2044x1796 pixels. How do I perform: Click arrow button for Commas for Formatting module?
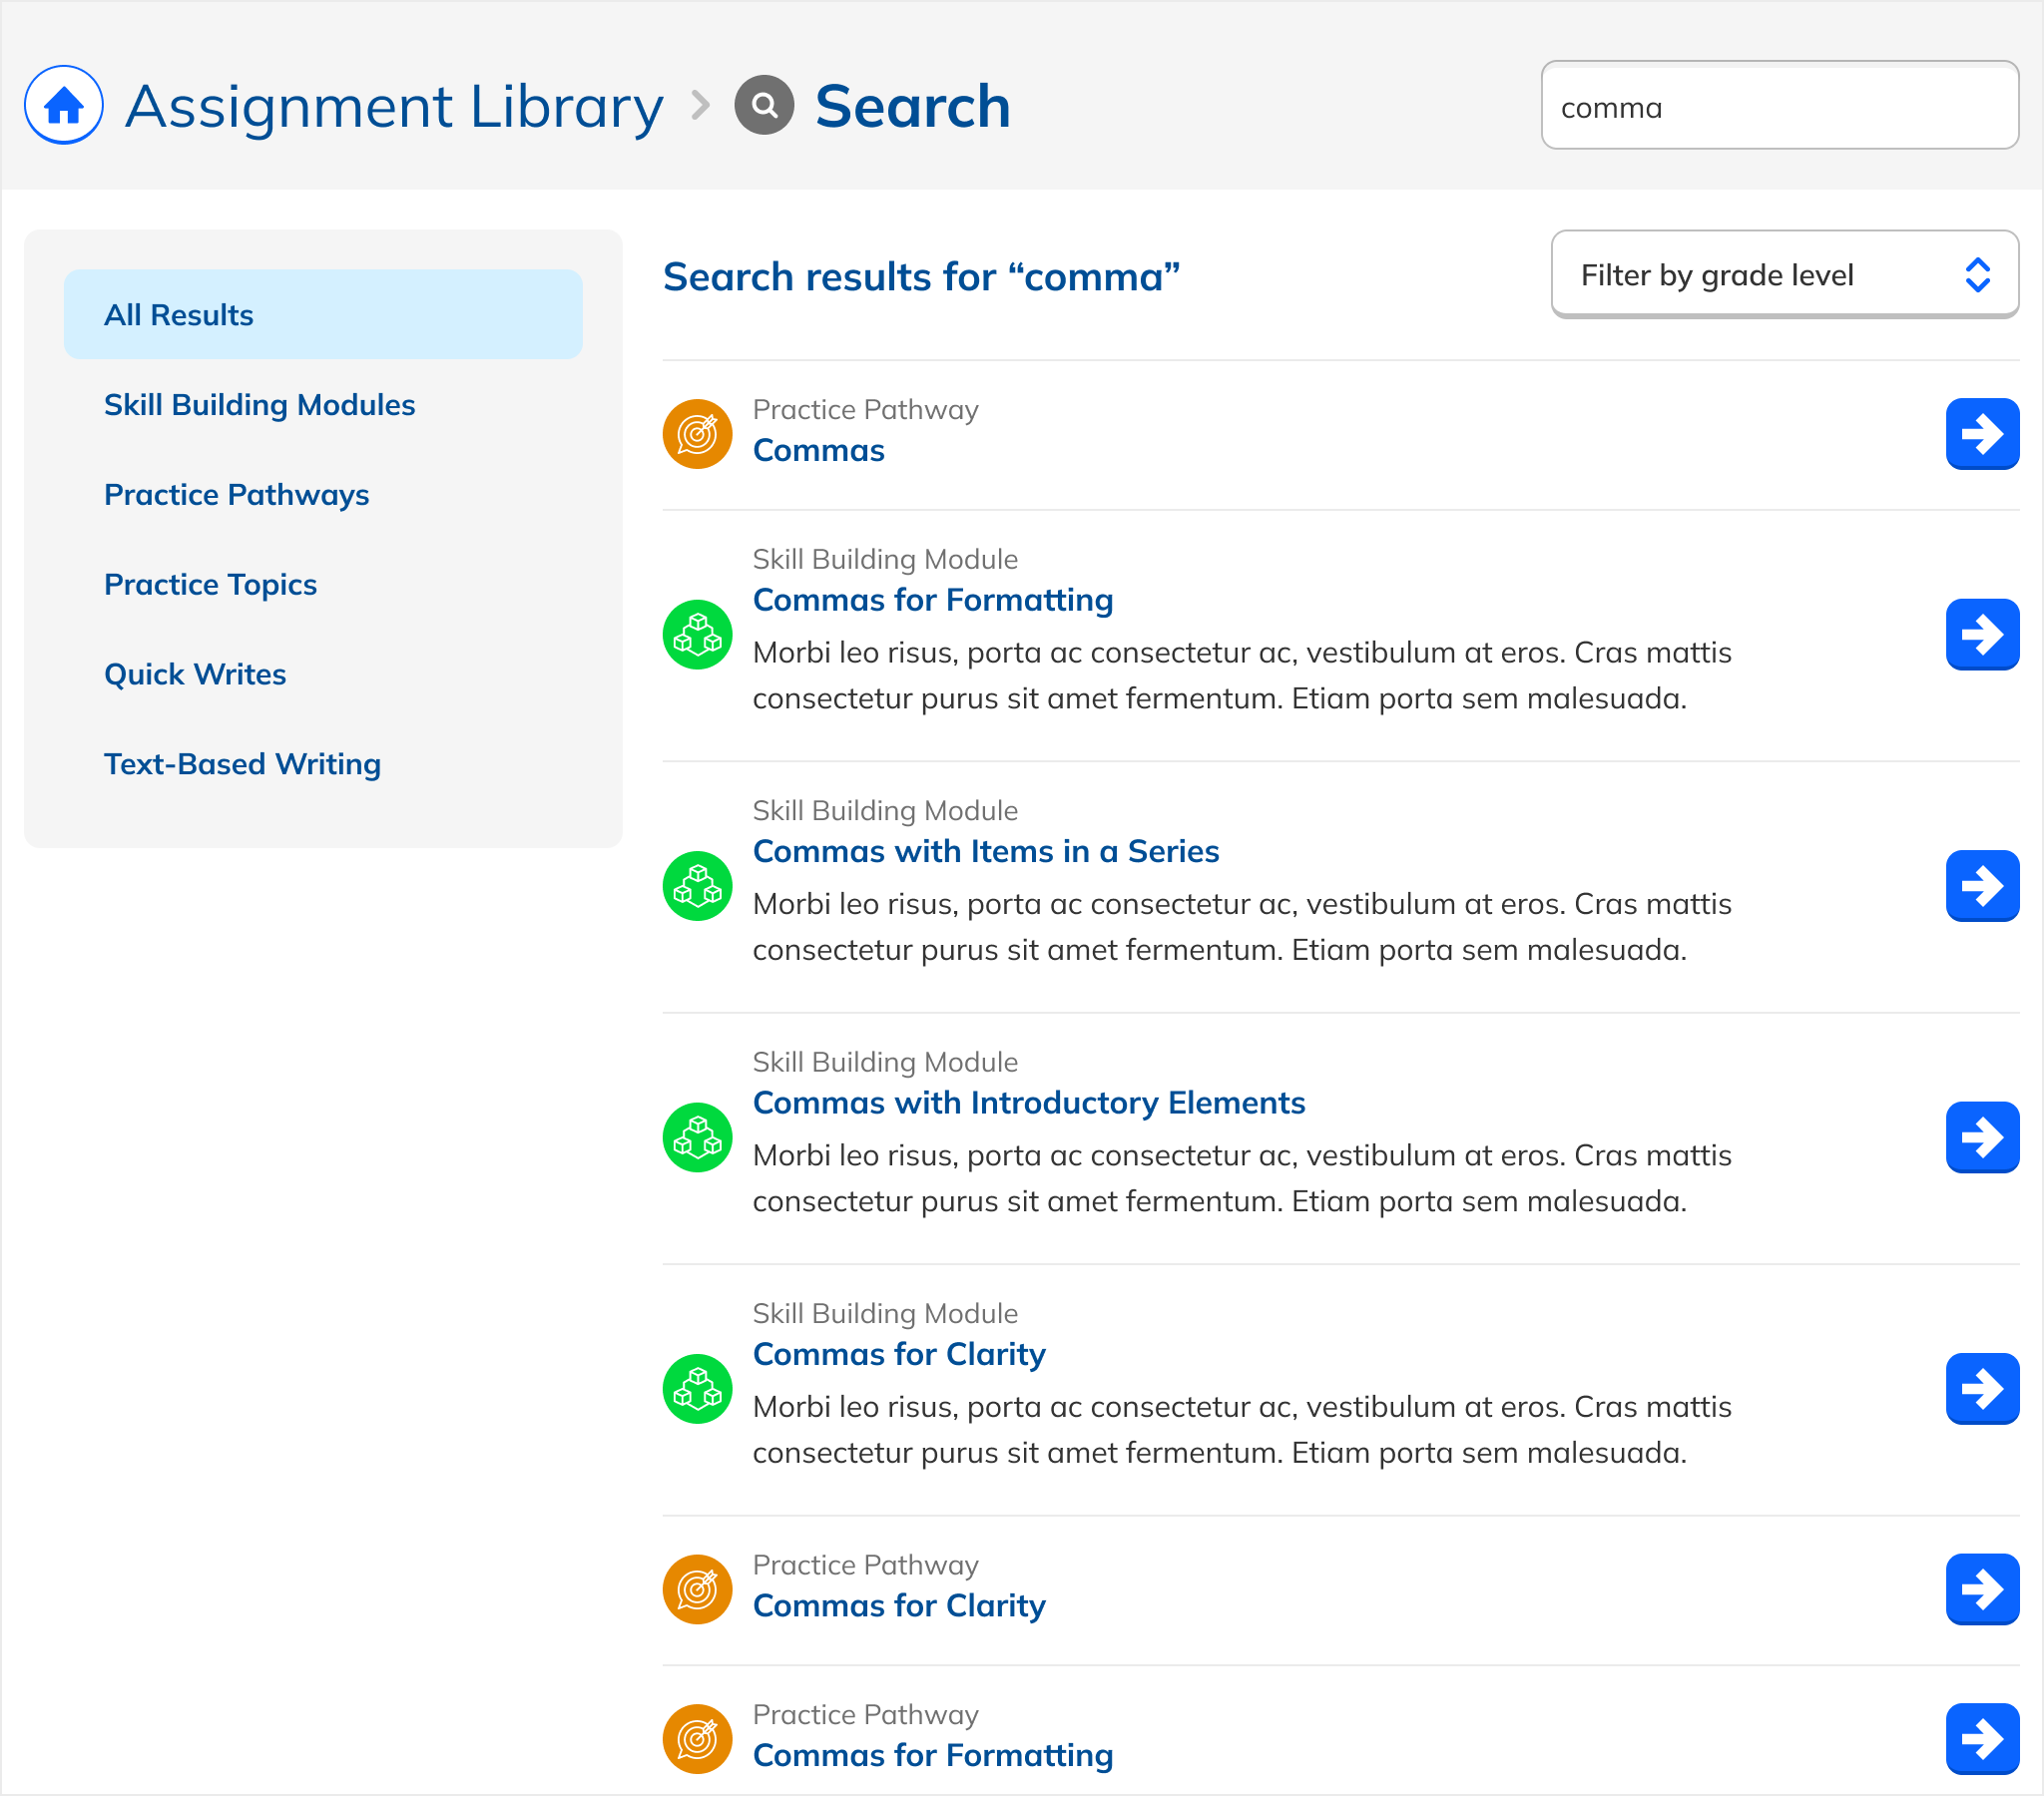pos(1981,634)
